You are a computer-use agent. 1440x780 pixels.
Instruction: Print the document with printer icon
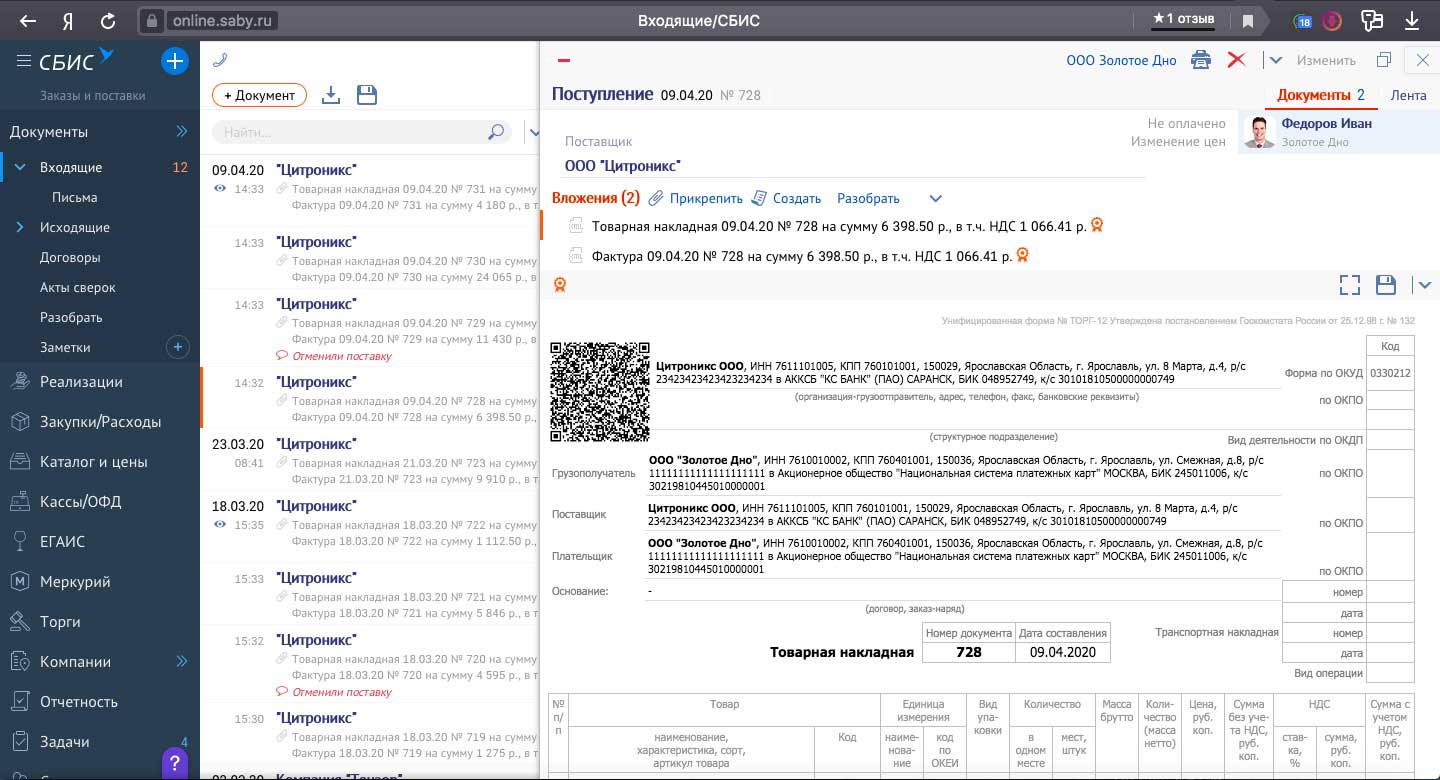coord(1201,60)
